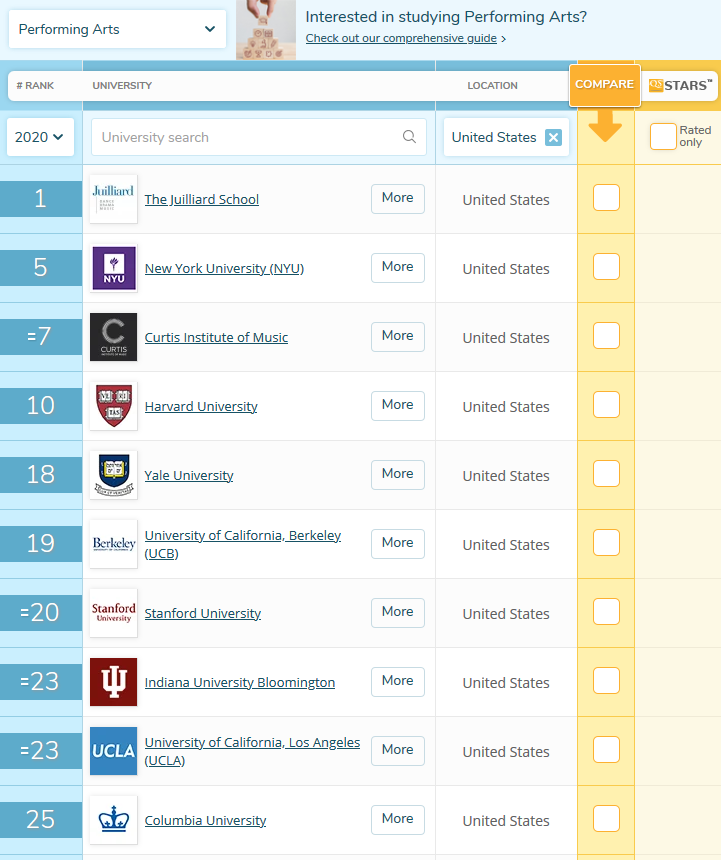Open New York University (NYU) link
This screenshot has height=860, width=721.
pyautogui.click(x=224, y=269)
